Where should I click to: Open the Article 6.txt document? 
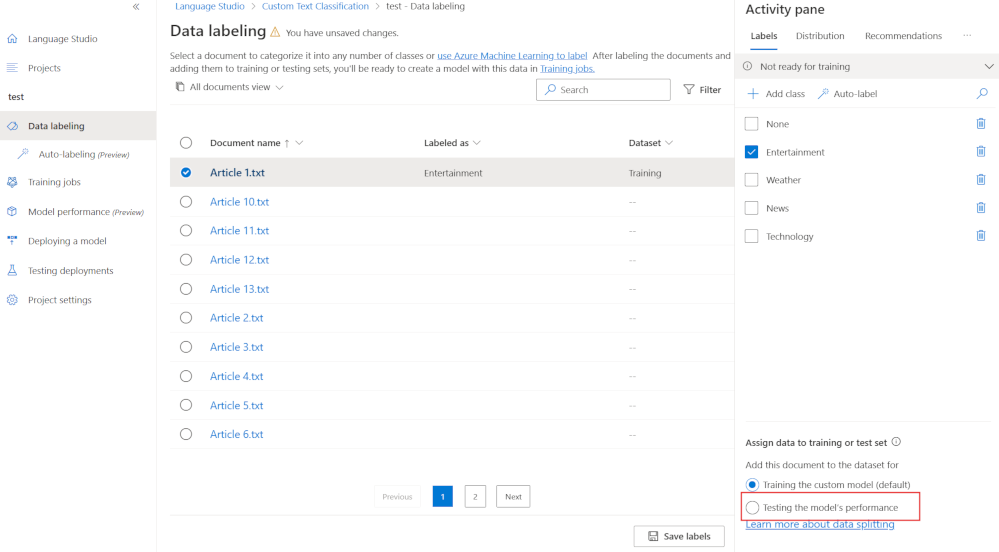[x=236, y=434]
